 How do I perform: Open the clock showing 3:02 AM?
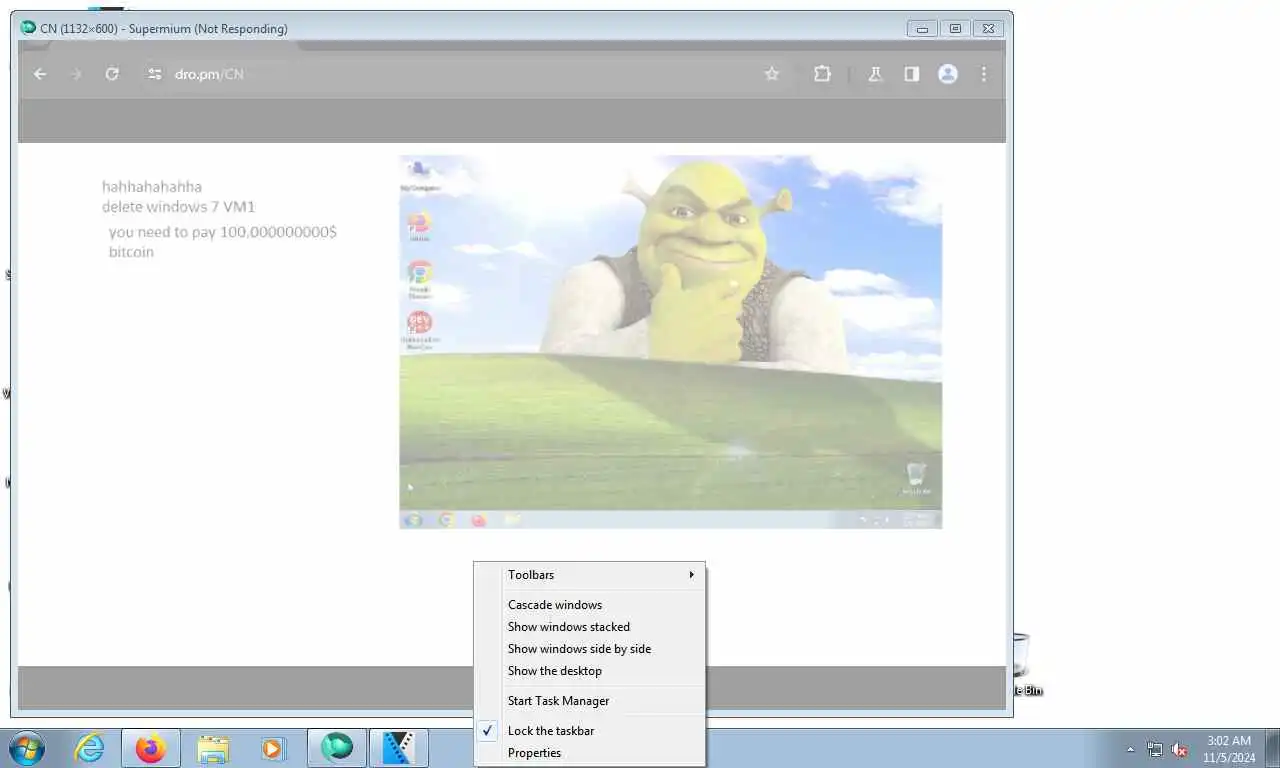point(1229,749)
